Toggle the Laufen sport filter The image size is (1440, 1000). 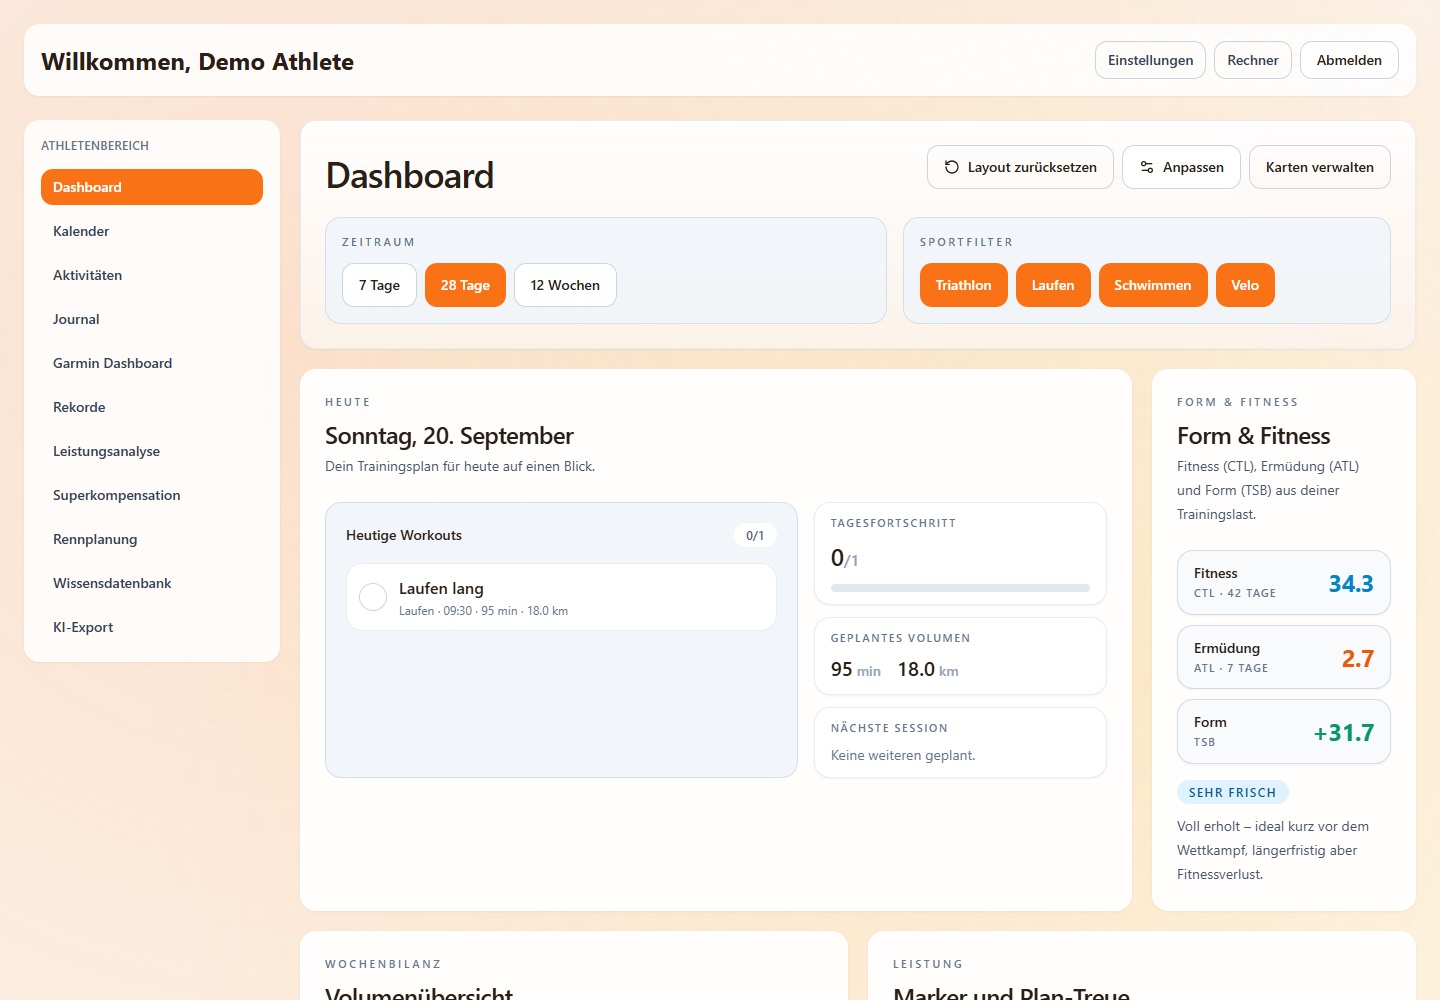pos(1053,285)
